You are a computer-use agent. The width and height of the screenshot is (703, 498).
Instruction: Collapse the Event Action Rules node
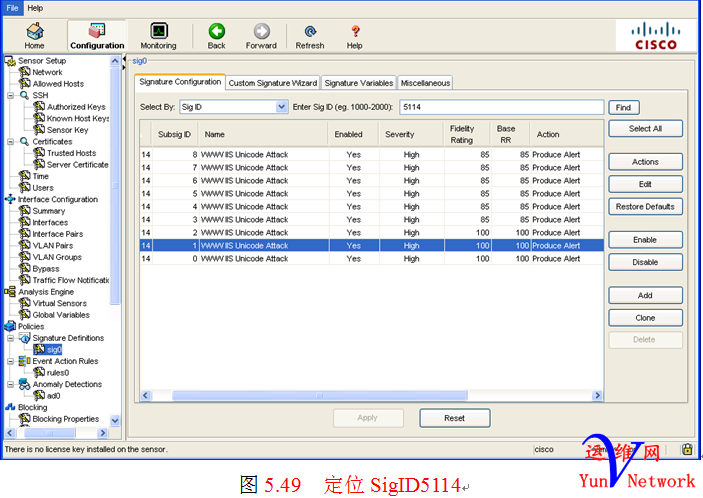click(11, 361)
